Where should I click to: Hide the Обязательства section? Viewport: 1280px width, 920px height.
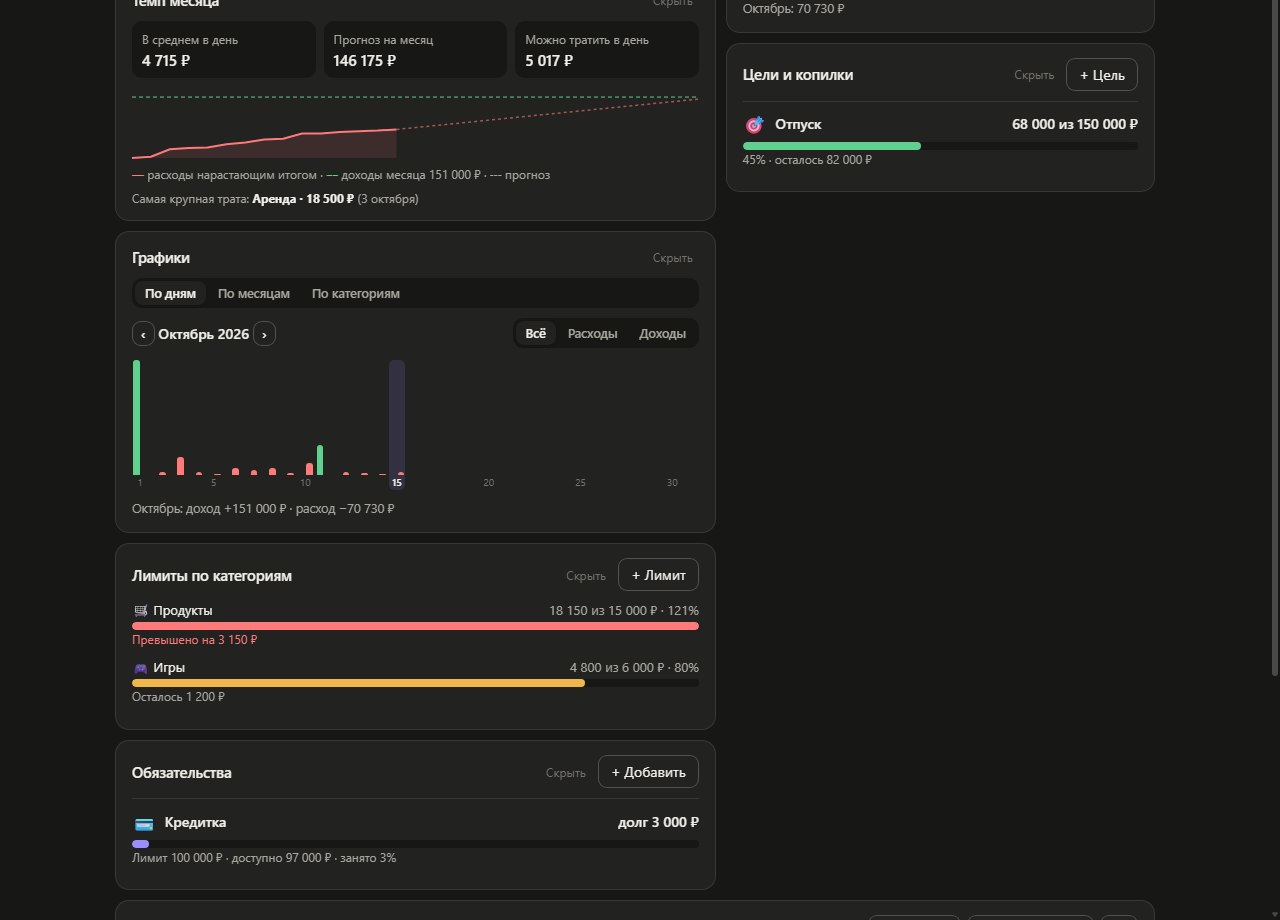[566, 773]
